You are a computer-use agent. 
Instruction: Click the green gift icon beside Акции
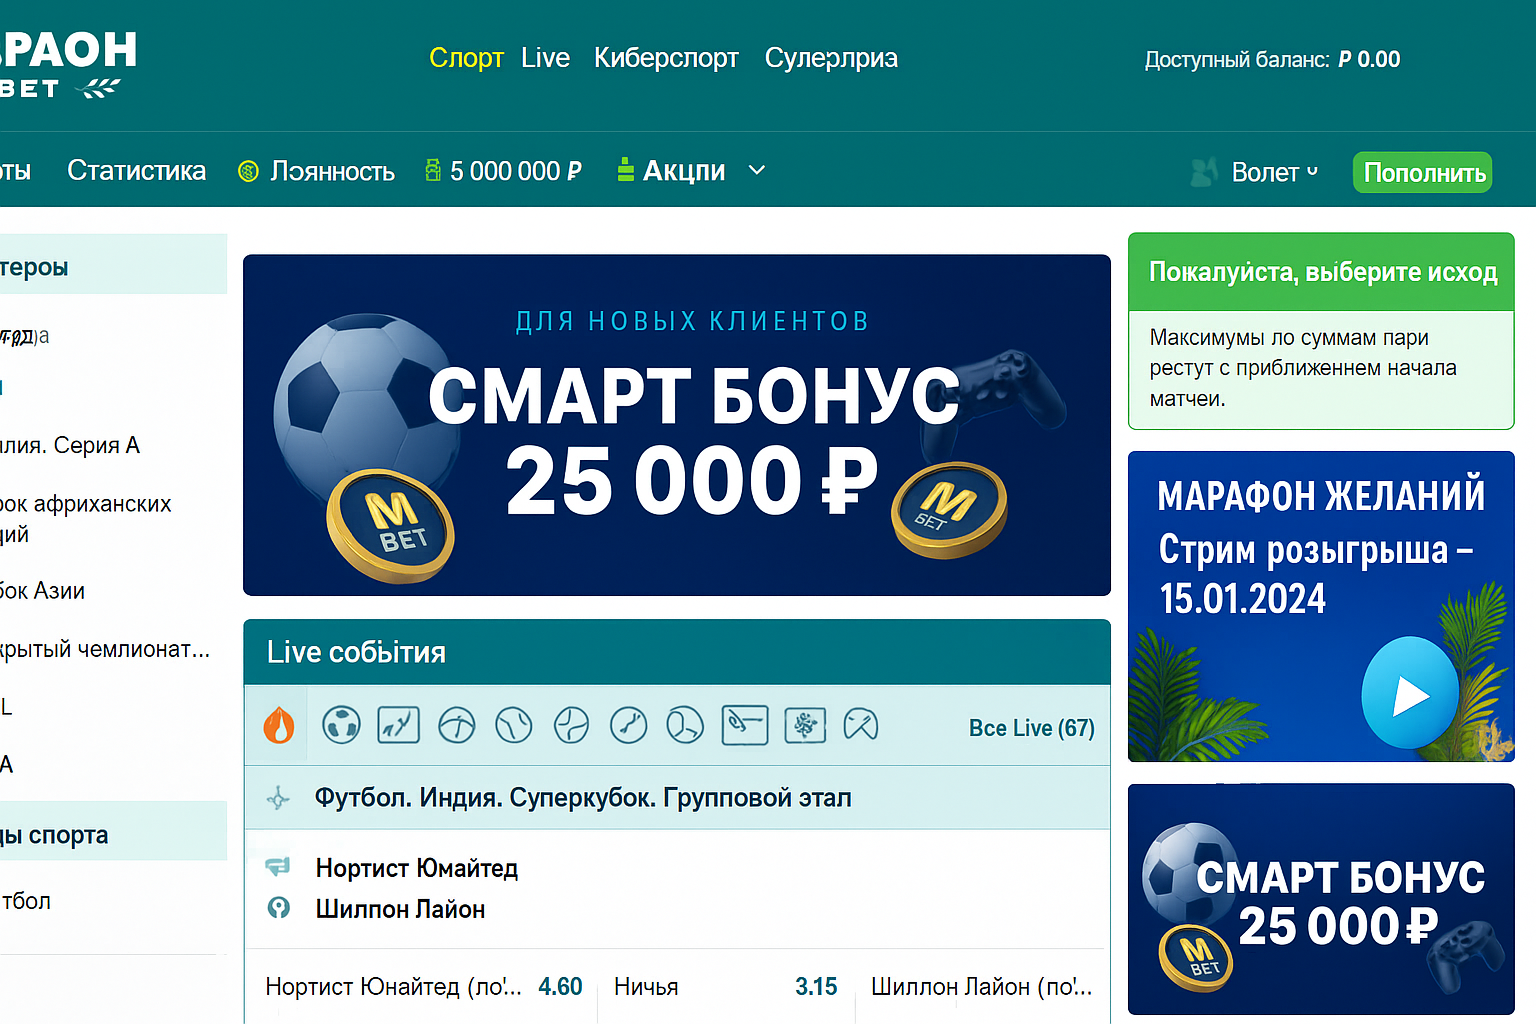pyautogui.click(x=625, y=170)
